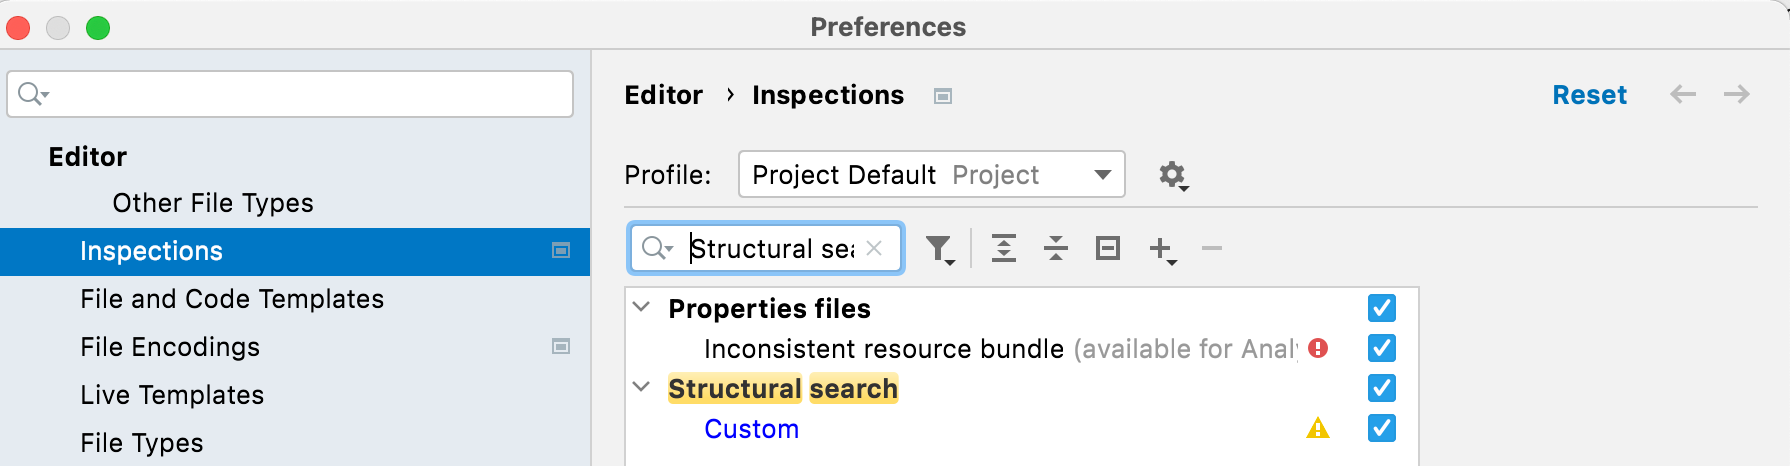The width and height of the screenshot is (1790, 466).
Task: Toggle Inconsistent resource bundle checkbox
Action: 1381,348
